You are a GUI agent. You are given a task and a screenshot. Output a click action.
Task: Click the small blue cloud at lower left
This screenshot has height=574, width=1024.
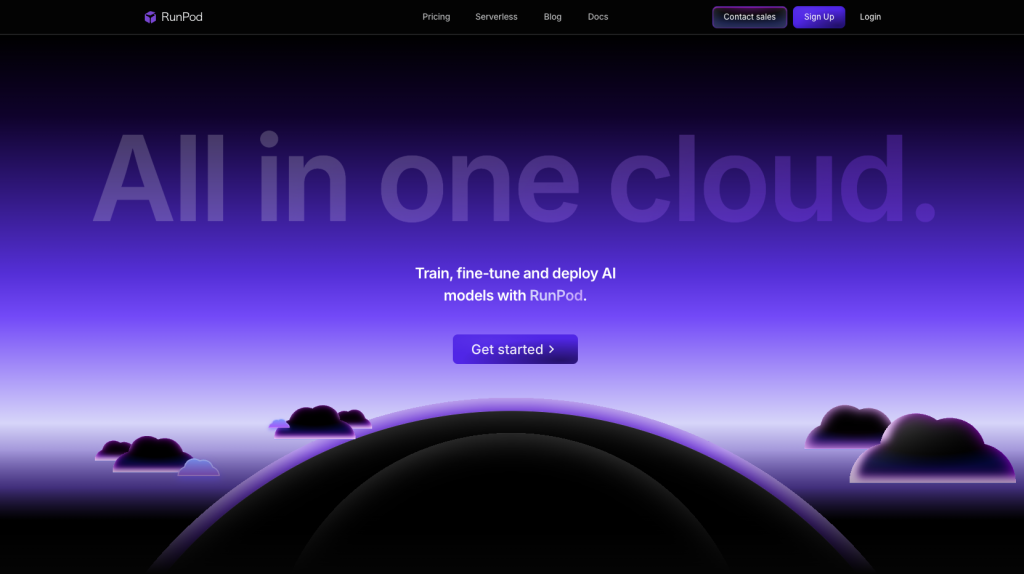coord(199,468)
